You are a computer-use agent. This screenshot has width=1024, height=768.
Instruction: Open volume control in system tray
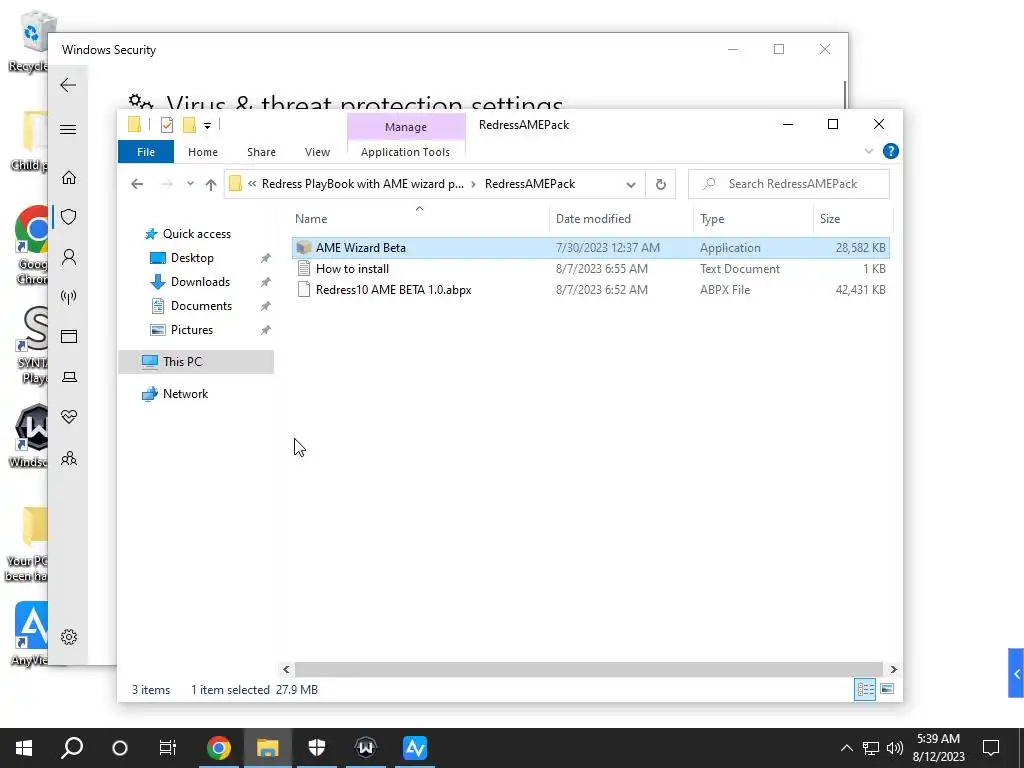895,748
